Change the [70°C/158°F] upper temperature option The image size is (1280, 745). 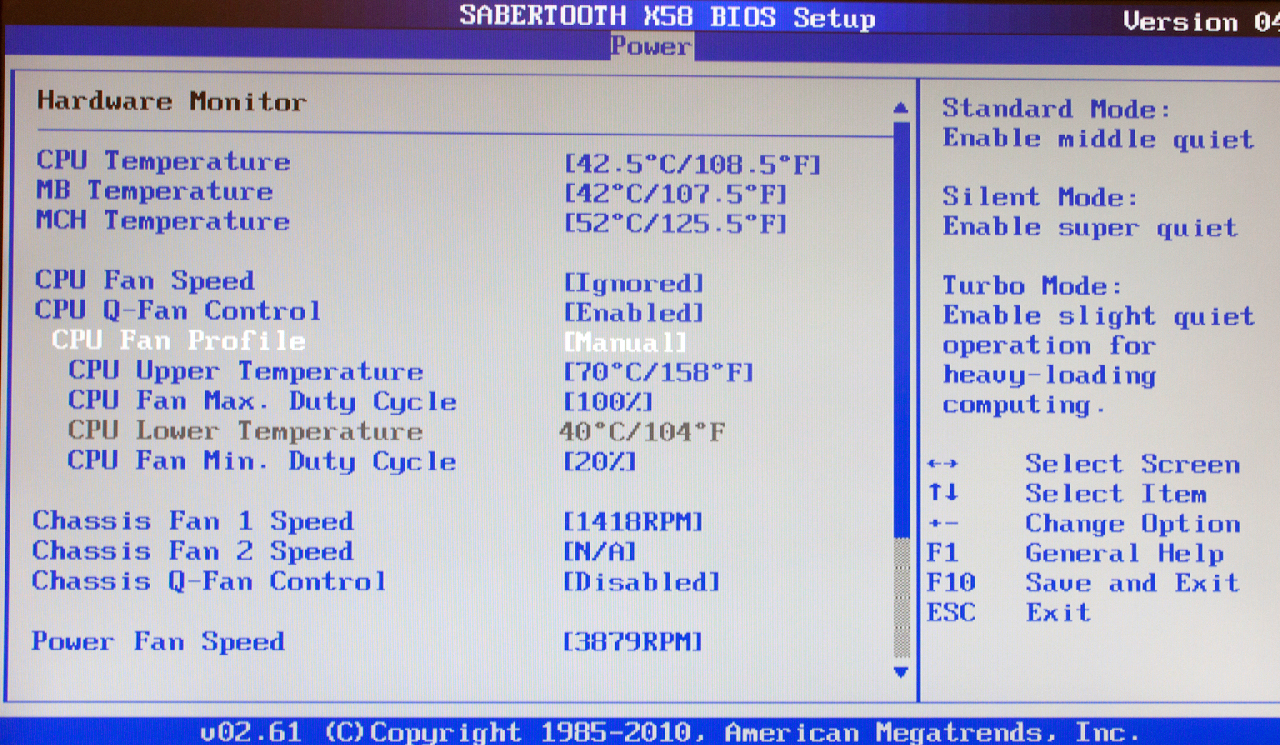point(659,373)
